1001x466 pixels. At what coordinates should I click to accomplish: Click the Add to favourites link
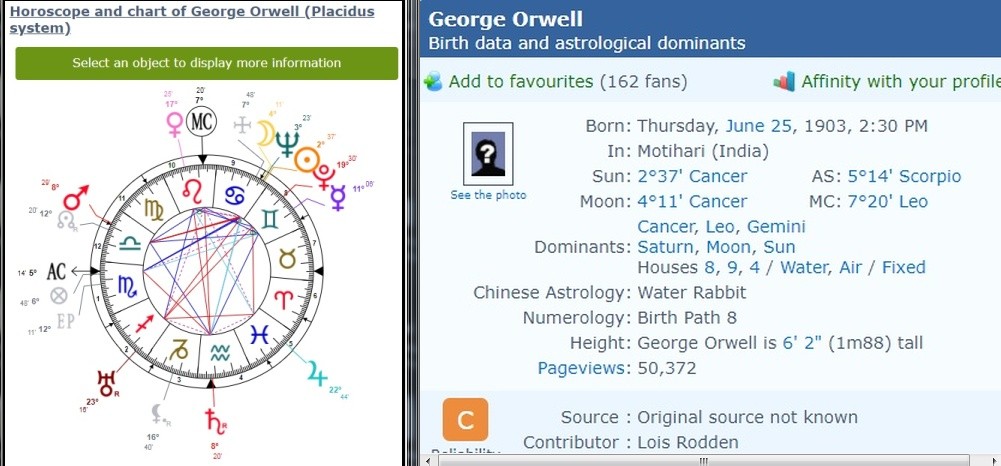coord(521,82)
